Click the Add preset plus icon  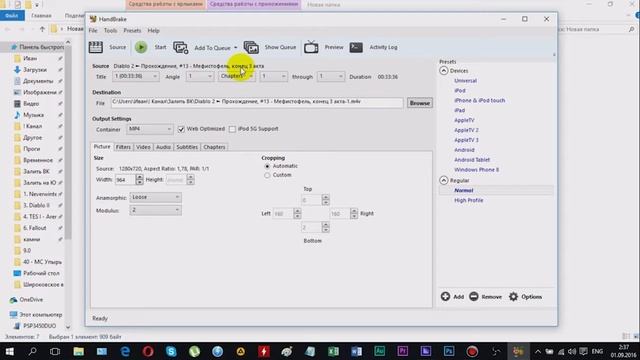[445, 297]
